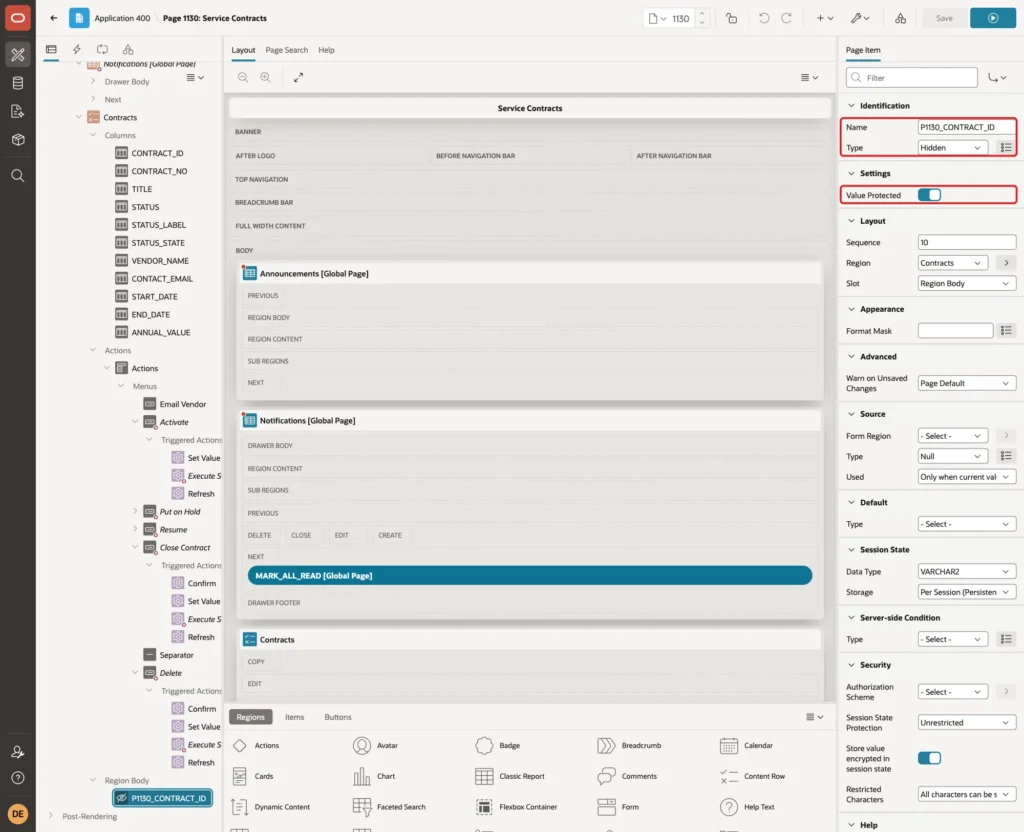Open the Slot dropdown showing Region Body
Viewport: 1024px width, 832px height.
[x=966, y=283]
